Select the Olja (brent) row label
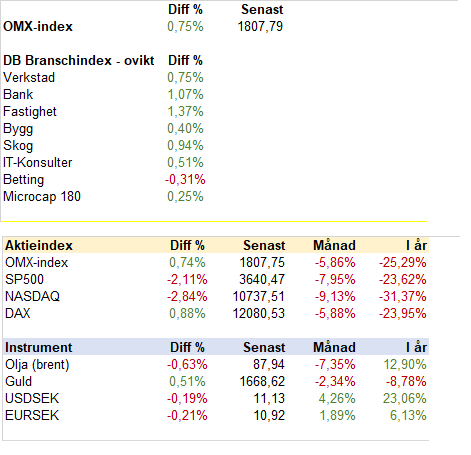This screenshot has width=471, height=455. point(37,365)
